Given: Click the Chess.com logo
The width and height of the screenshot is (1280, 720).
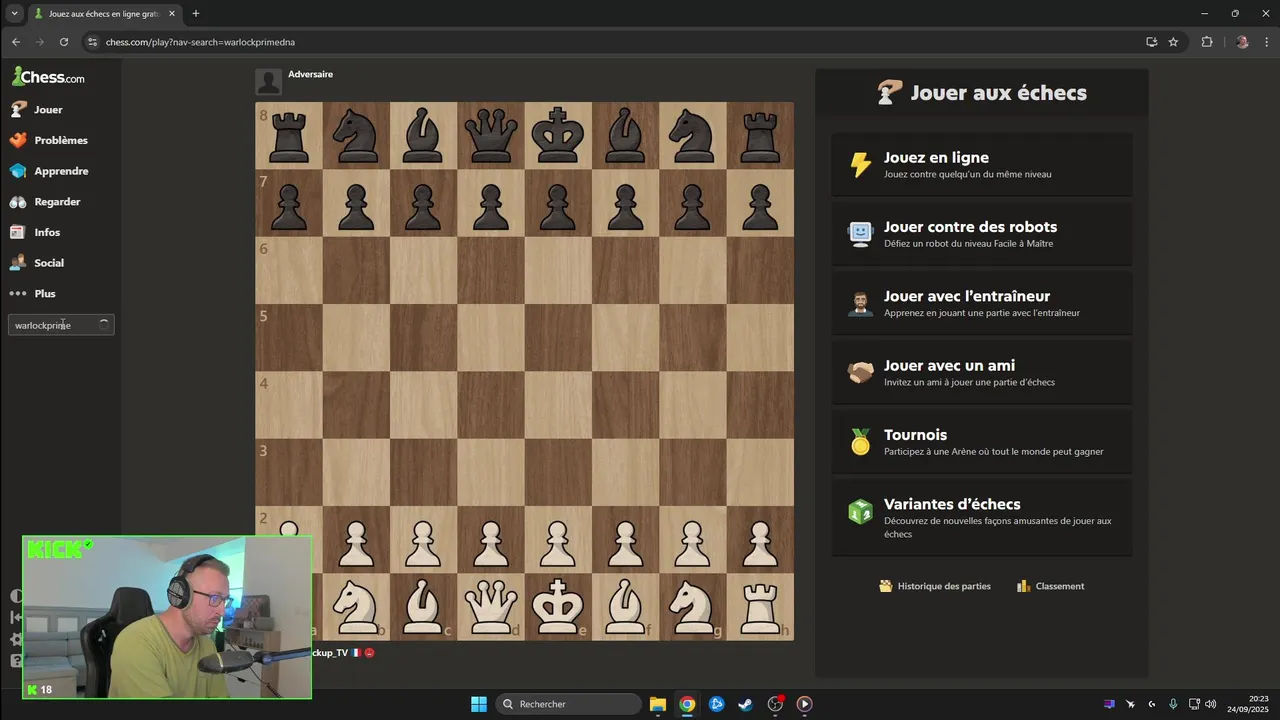Looking at the screenshot, I should coord(48,77).
